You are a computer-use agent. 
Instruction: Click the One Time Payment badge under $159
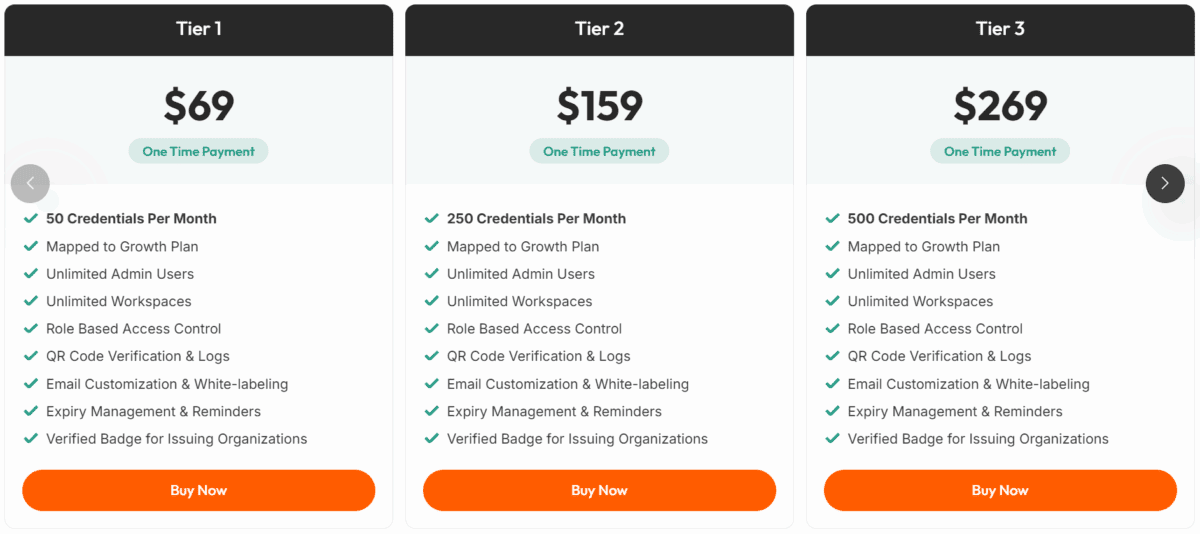599,151
